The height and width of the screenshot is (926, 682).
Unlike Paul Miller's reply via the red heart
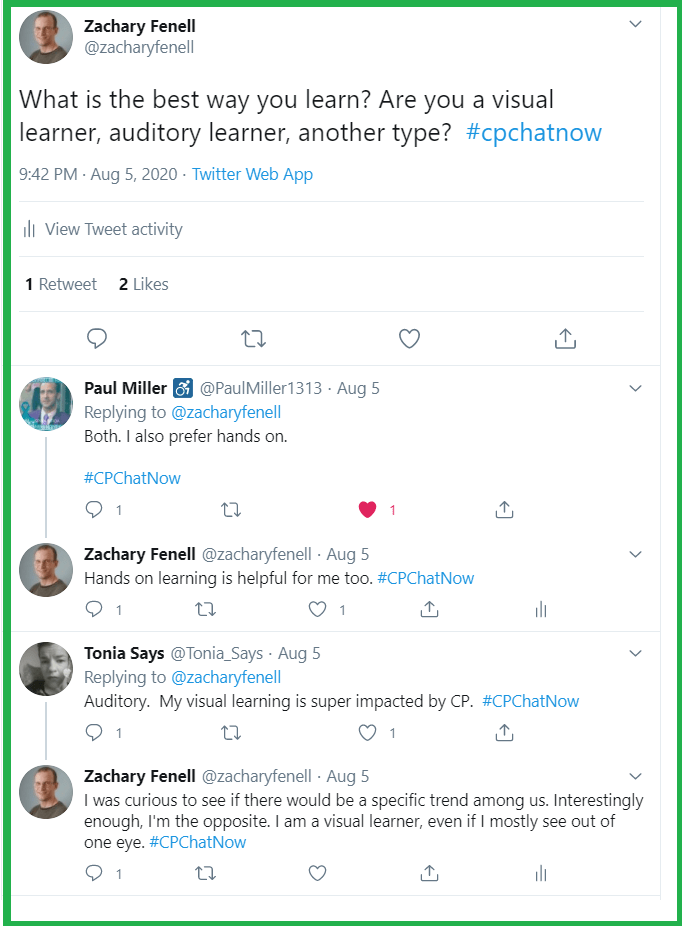[367, 509]
